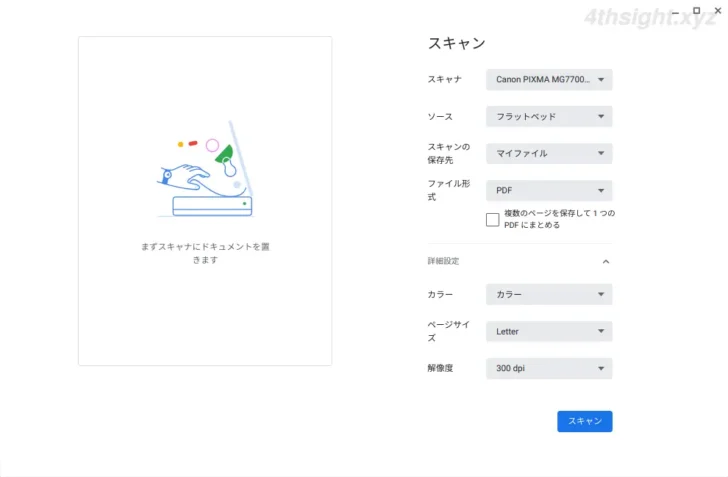Click the 複数のページを保存して 1 つの PDF にまとめる label
728x477 pixels.
coord(559,219)
